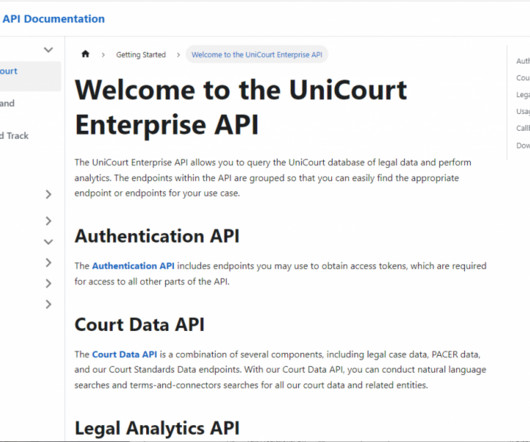The image size is (530, 442).
Task: Click the main Welcome to the UniCourt title
Action: pos(241,107)
